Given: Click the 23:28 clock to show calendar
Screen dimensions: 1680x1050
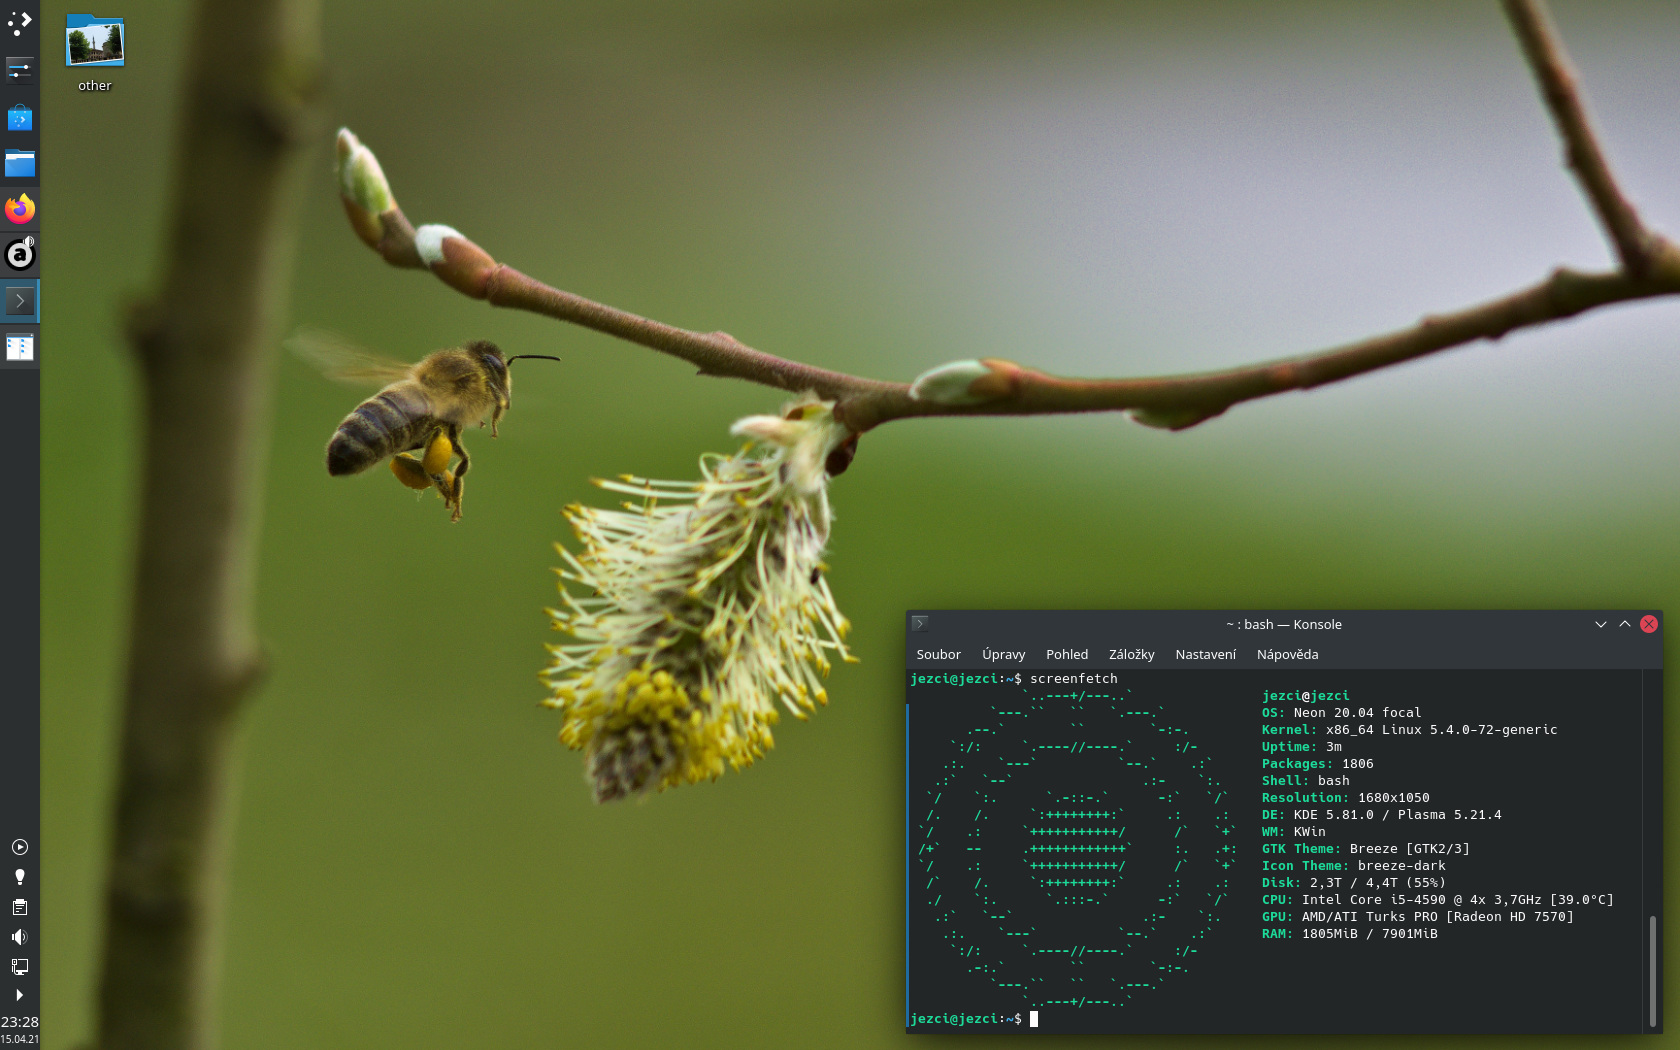Looking at the screenshot, I should (x=20, y=1022).
